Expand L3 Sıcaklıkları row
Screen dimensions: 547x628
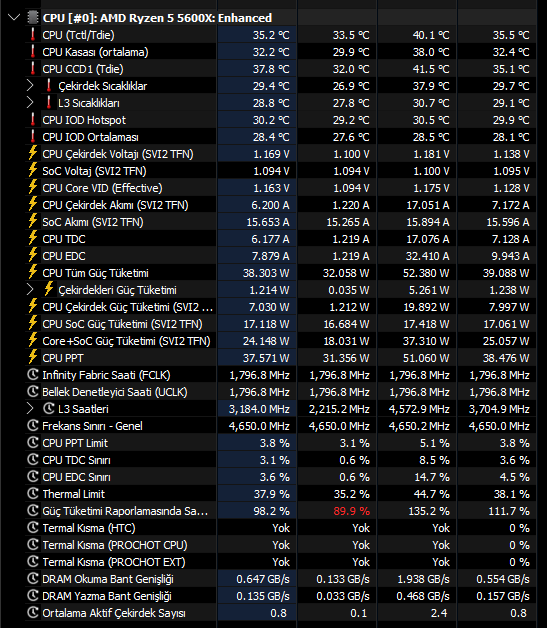30,103
